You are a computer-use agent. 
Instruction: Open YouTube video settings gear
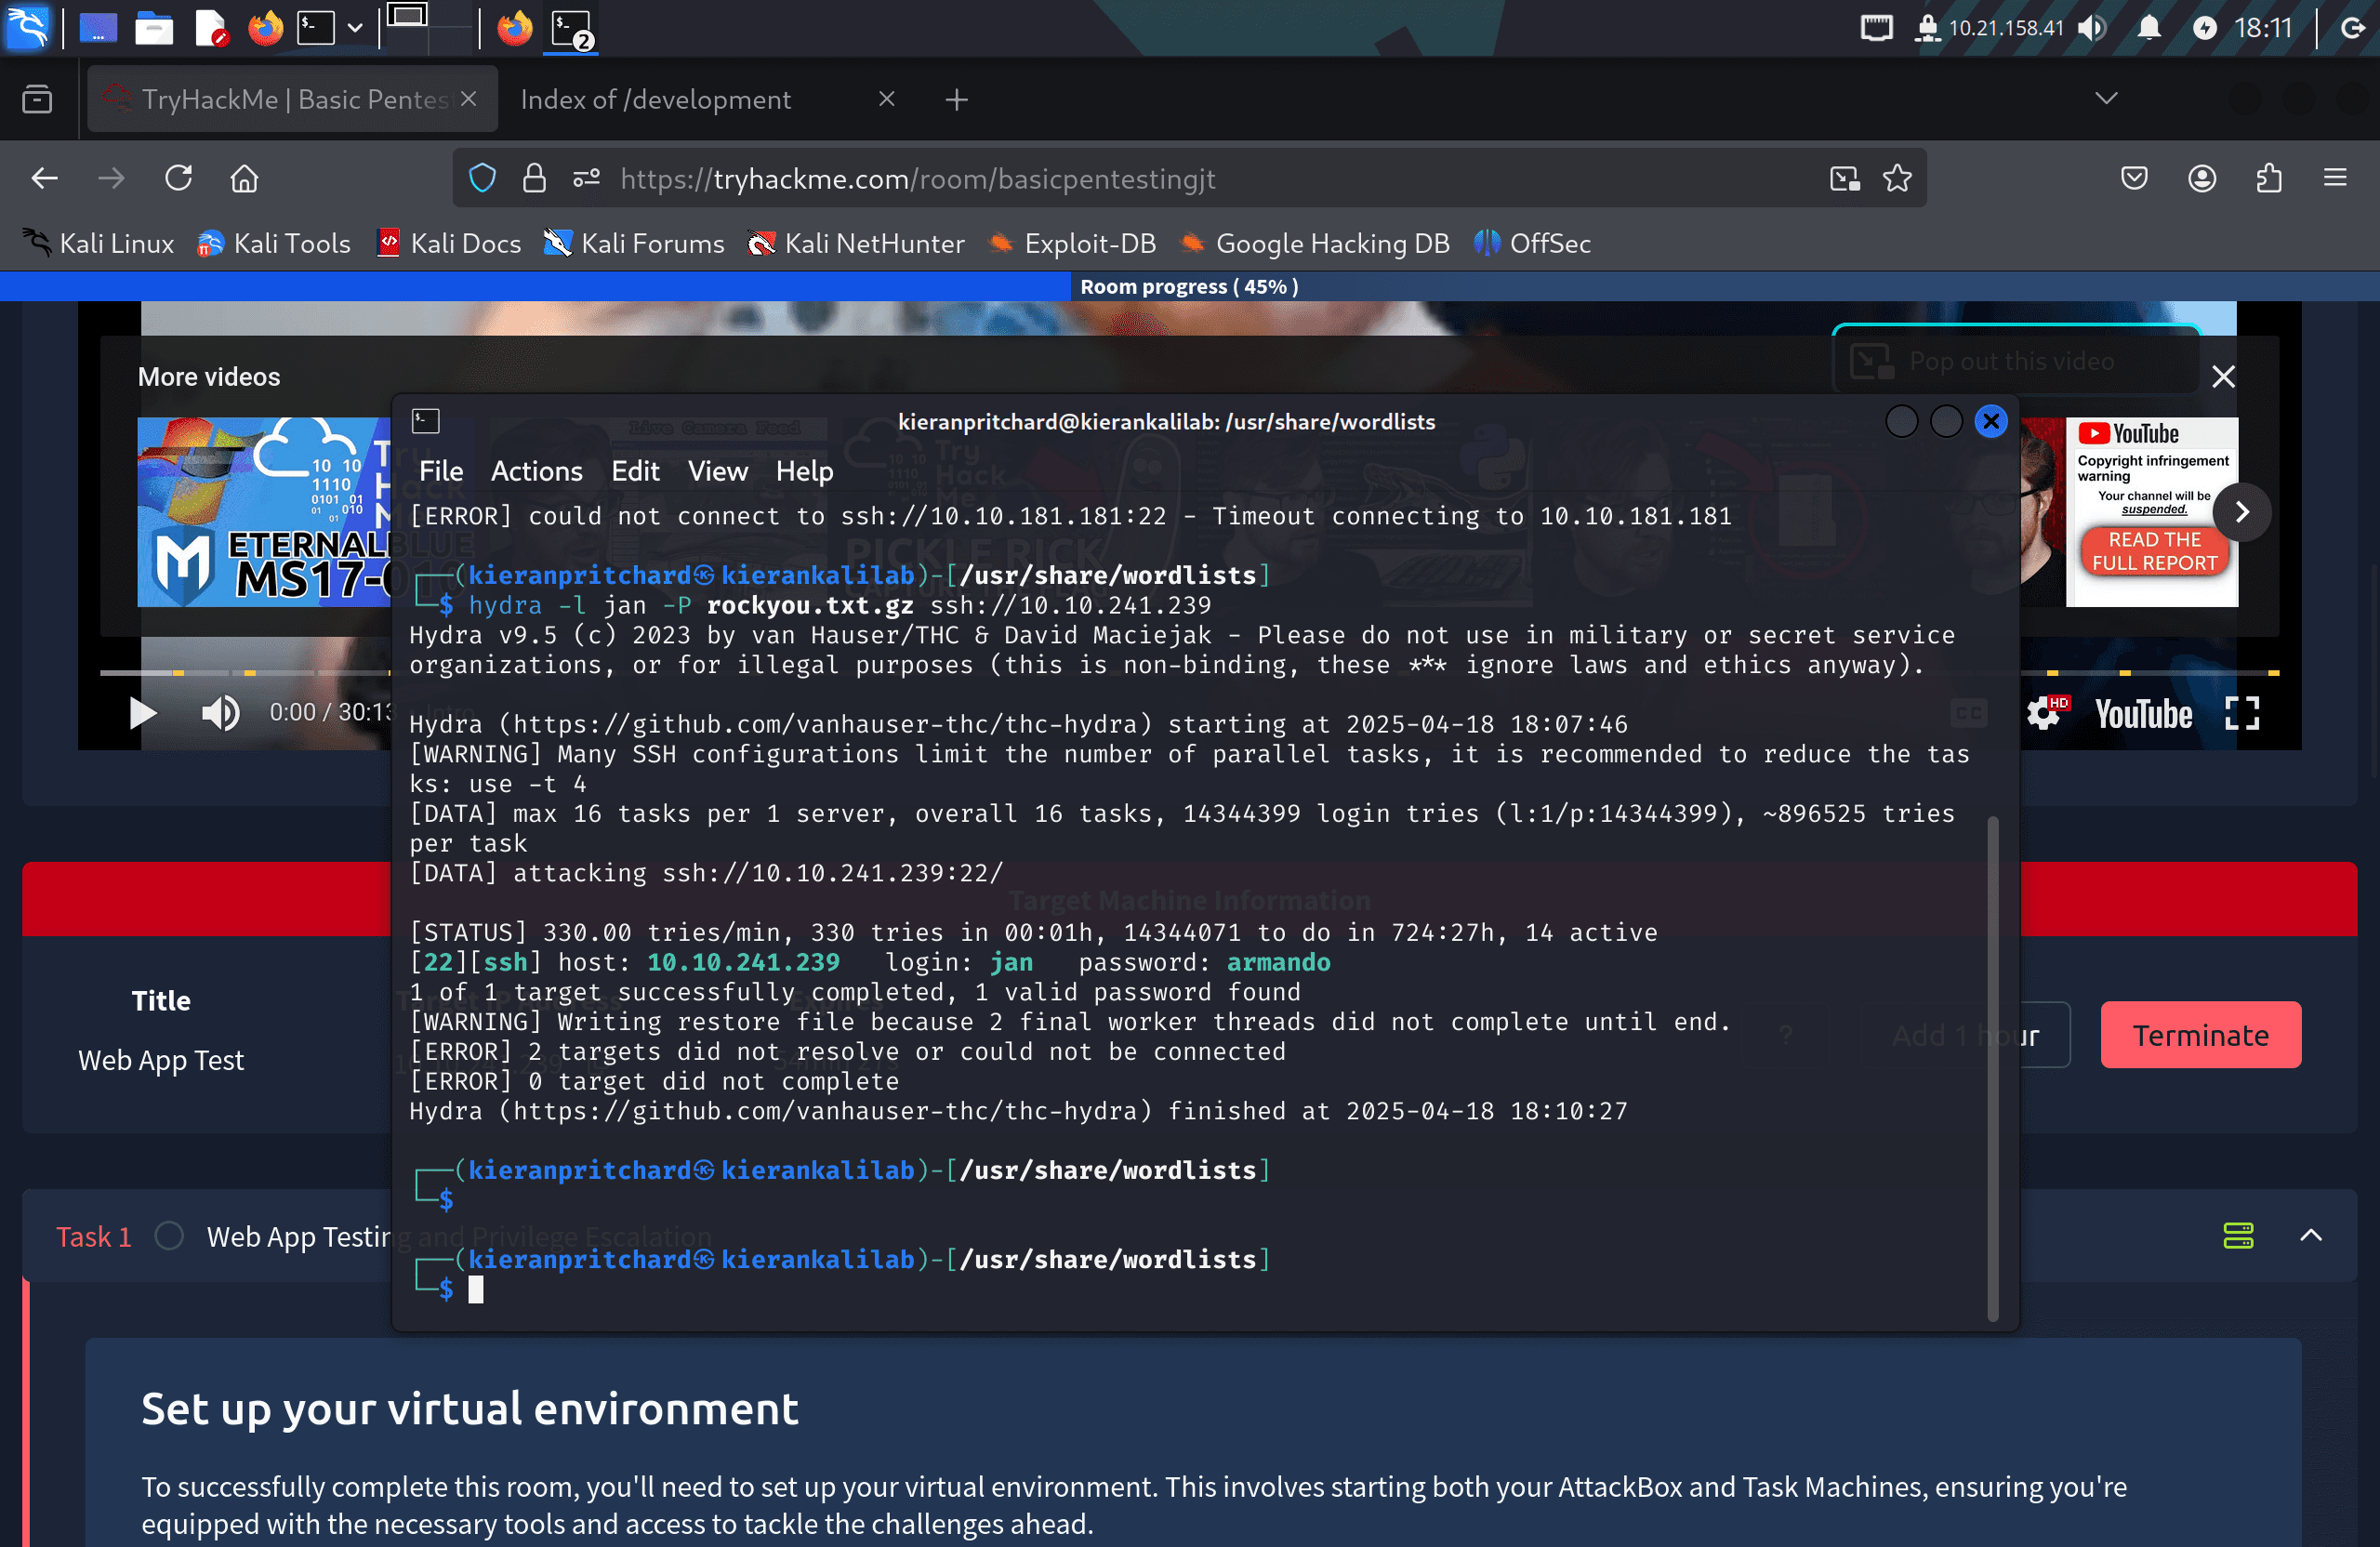pos(2044,714)
